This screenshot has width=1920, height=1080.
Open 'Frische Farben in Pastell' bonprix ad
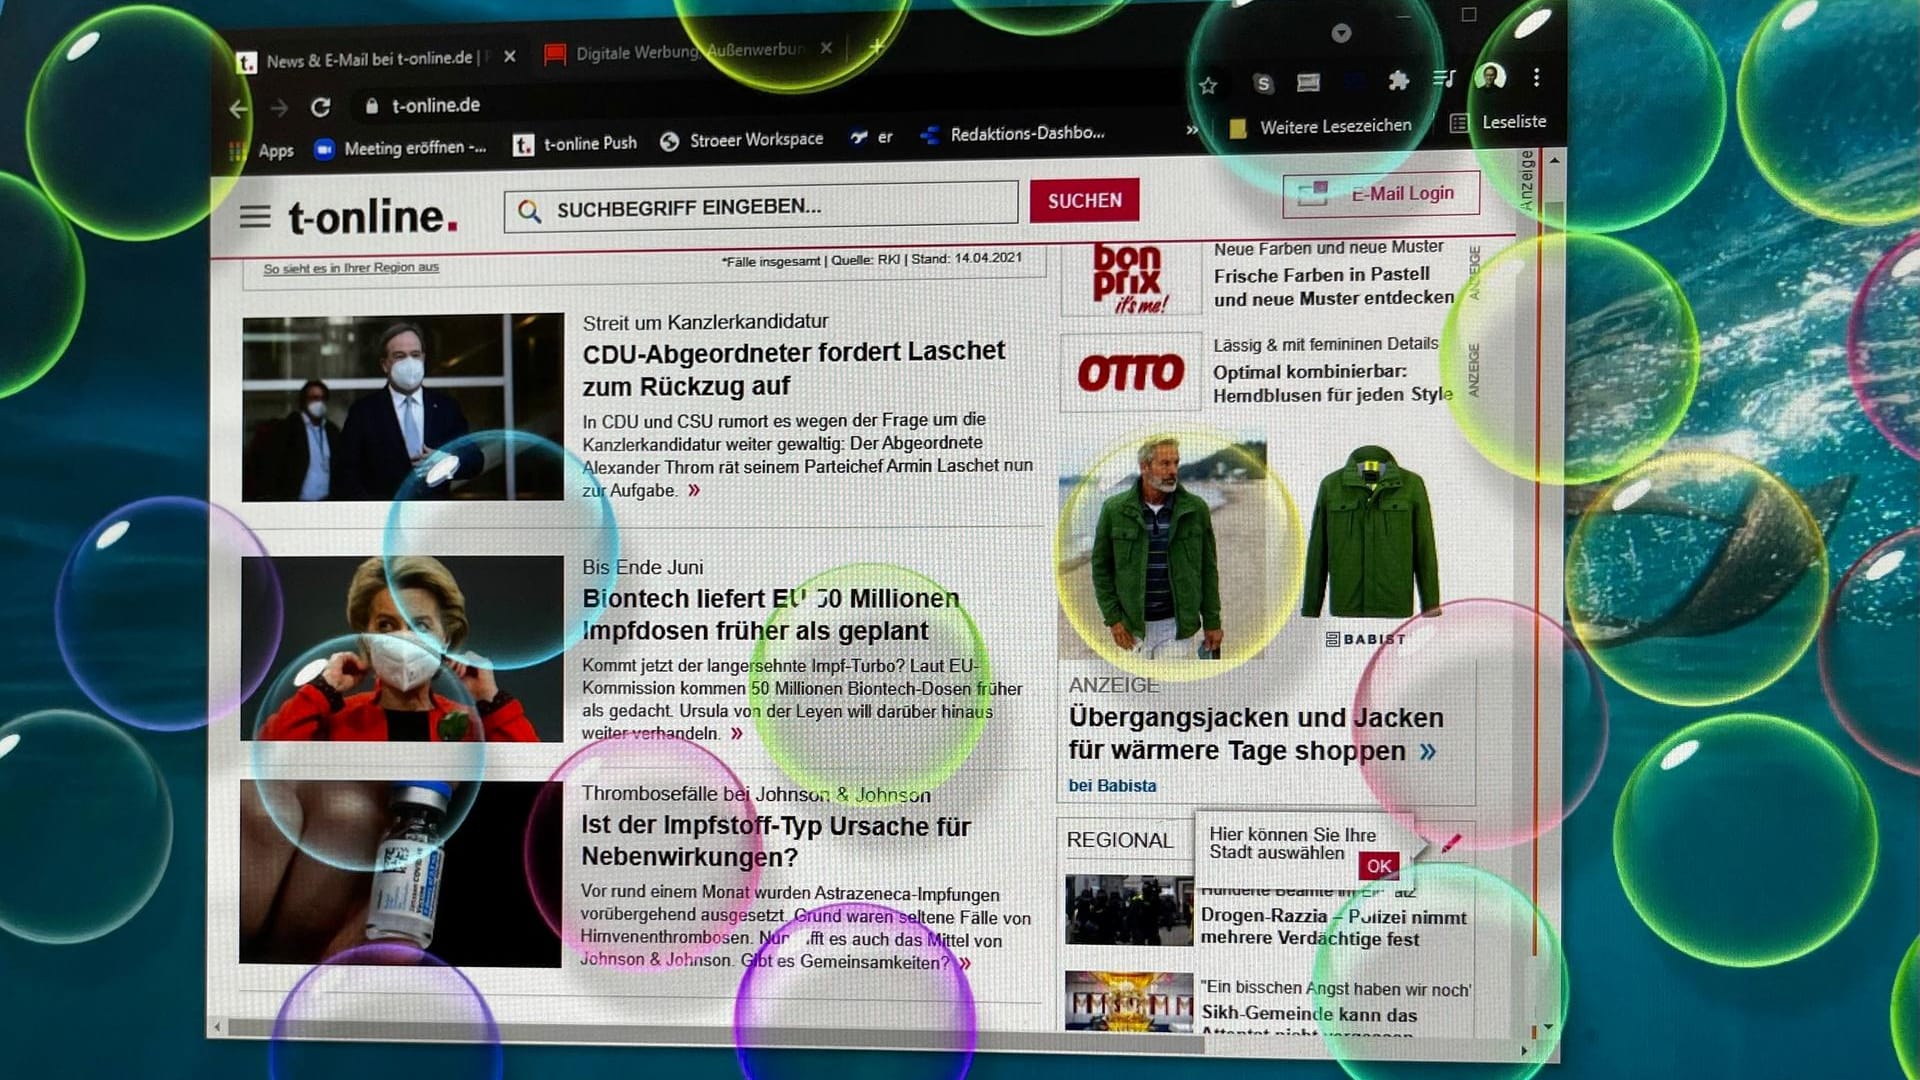tap(1333, 286)
